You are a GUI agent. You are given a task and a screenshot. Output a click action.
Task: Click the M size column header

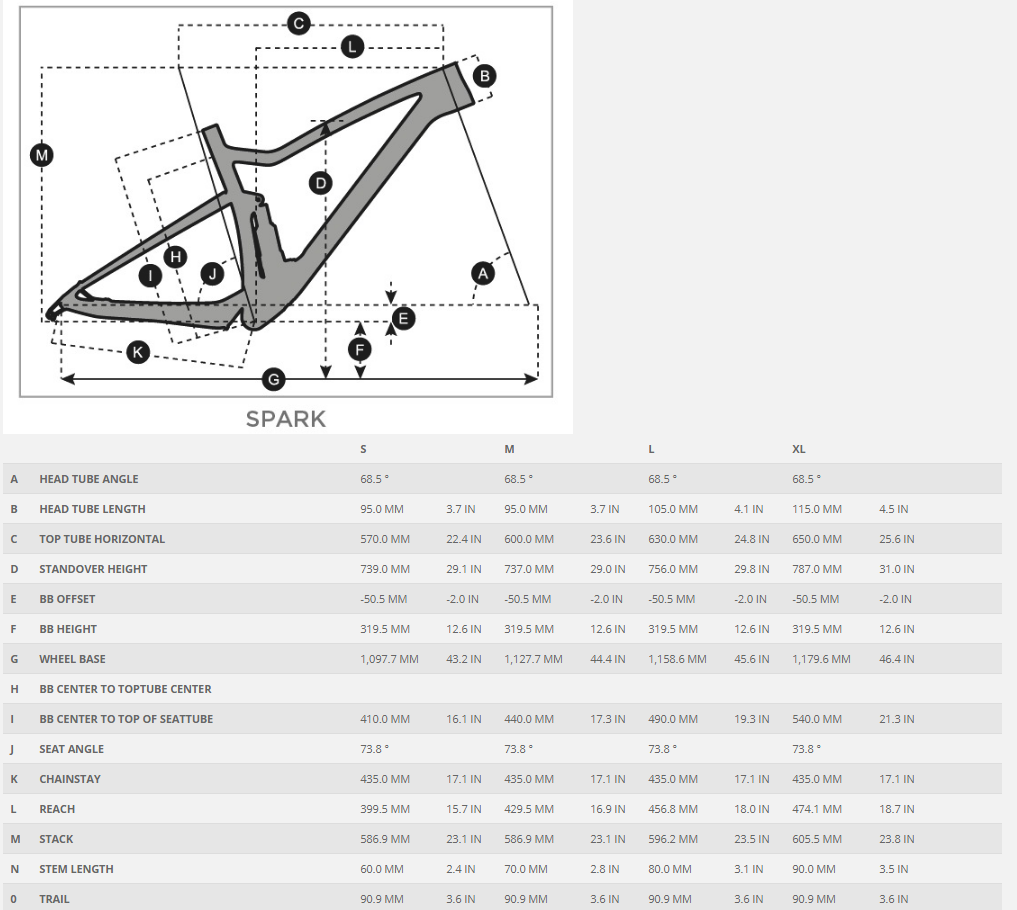point(509,449)
